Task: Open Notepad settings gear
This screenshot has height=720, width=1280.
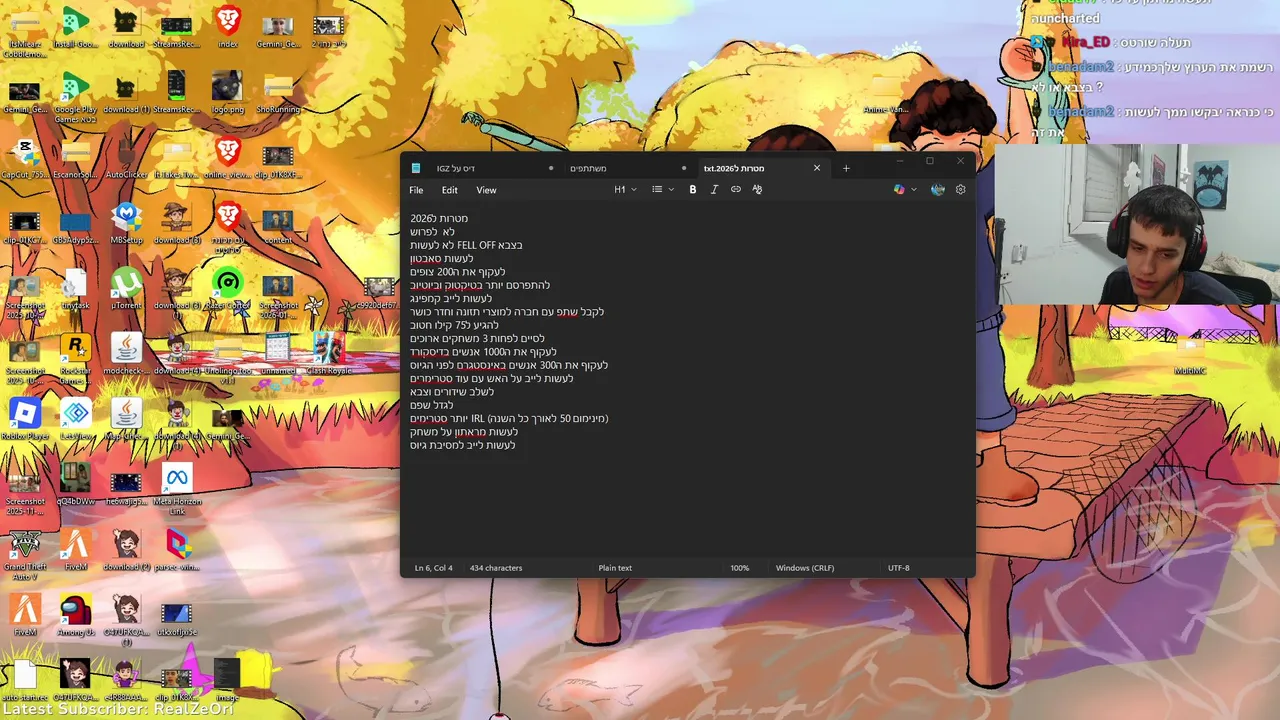Action: (961, 190)
